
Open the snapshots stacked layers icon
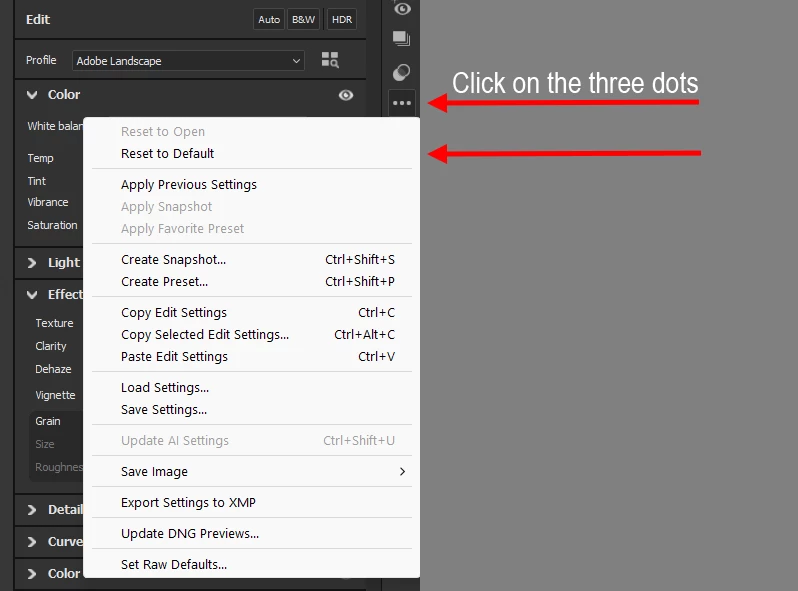click(402, 39)
